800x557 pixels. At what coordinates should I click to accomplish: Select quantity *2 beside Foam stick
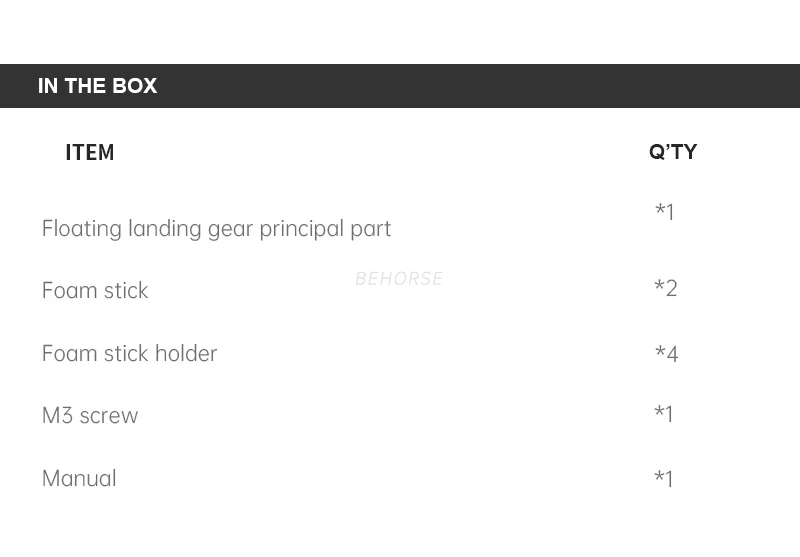665,289
